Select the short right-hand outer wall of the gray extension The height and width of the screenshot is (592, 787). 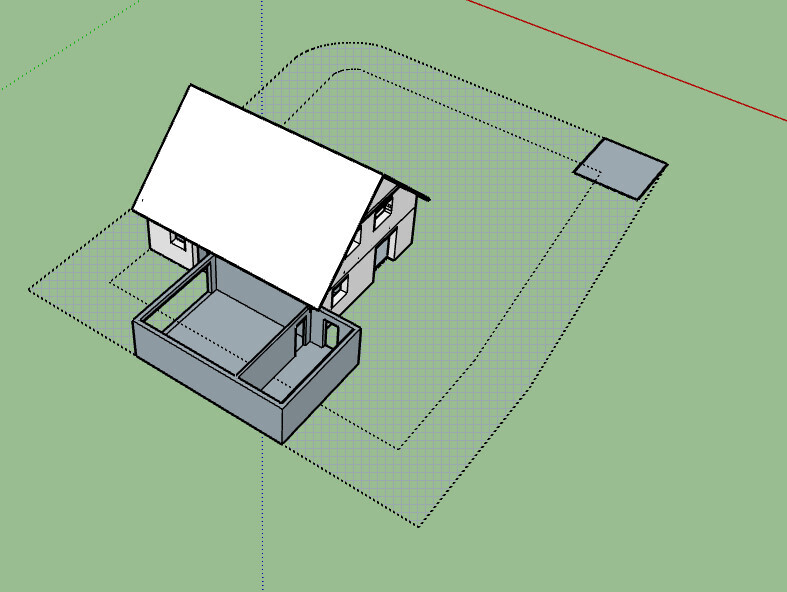point(322,392)
